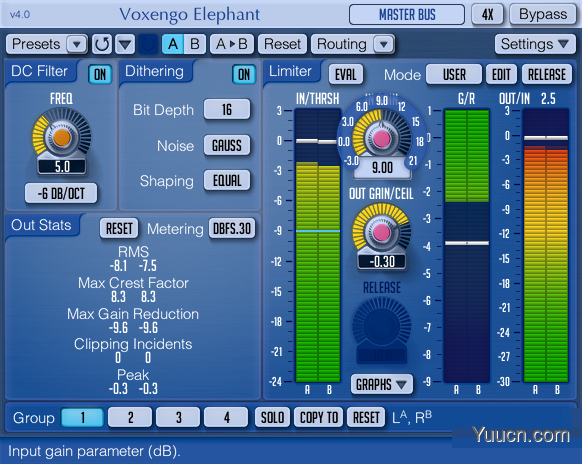Click the G/R gain reduction meter
This screenshot has width=582, height=464.
467,245
